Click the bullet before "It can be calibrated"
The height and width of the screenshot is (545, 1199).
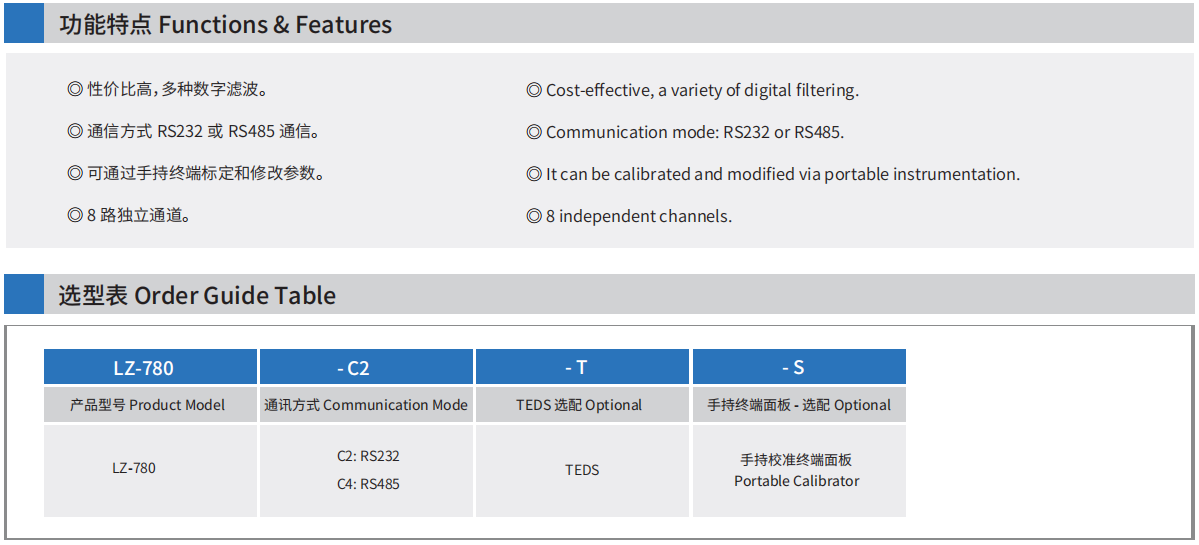pyautogui.click(x=534, y=175)
